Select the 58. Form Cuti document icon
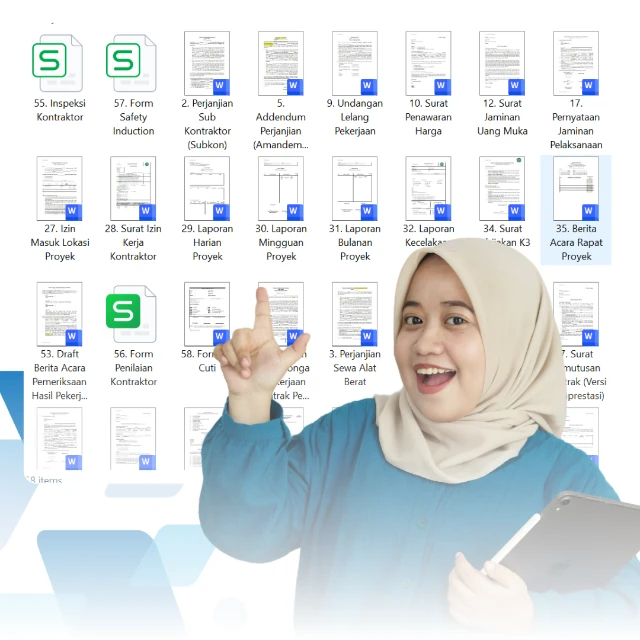 point(207,314)
